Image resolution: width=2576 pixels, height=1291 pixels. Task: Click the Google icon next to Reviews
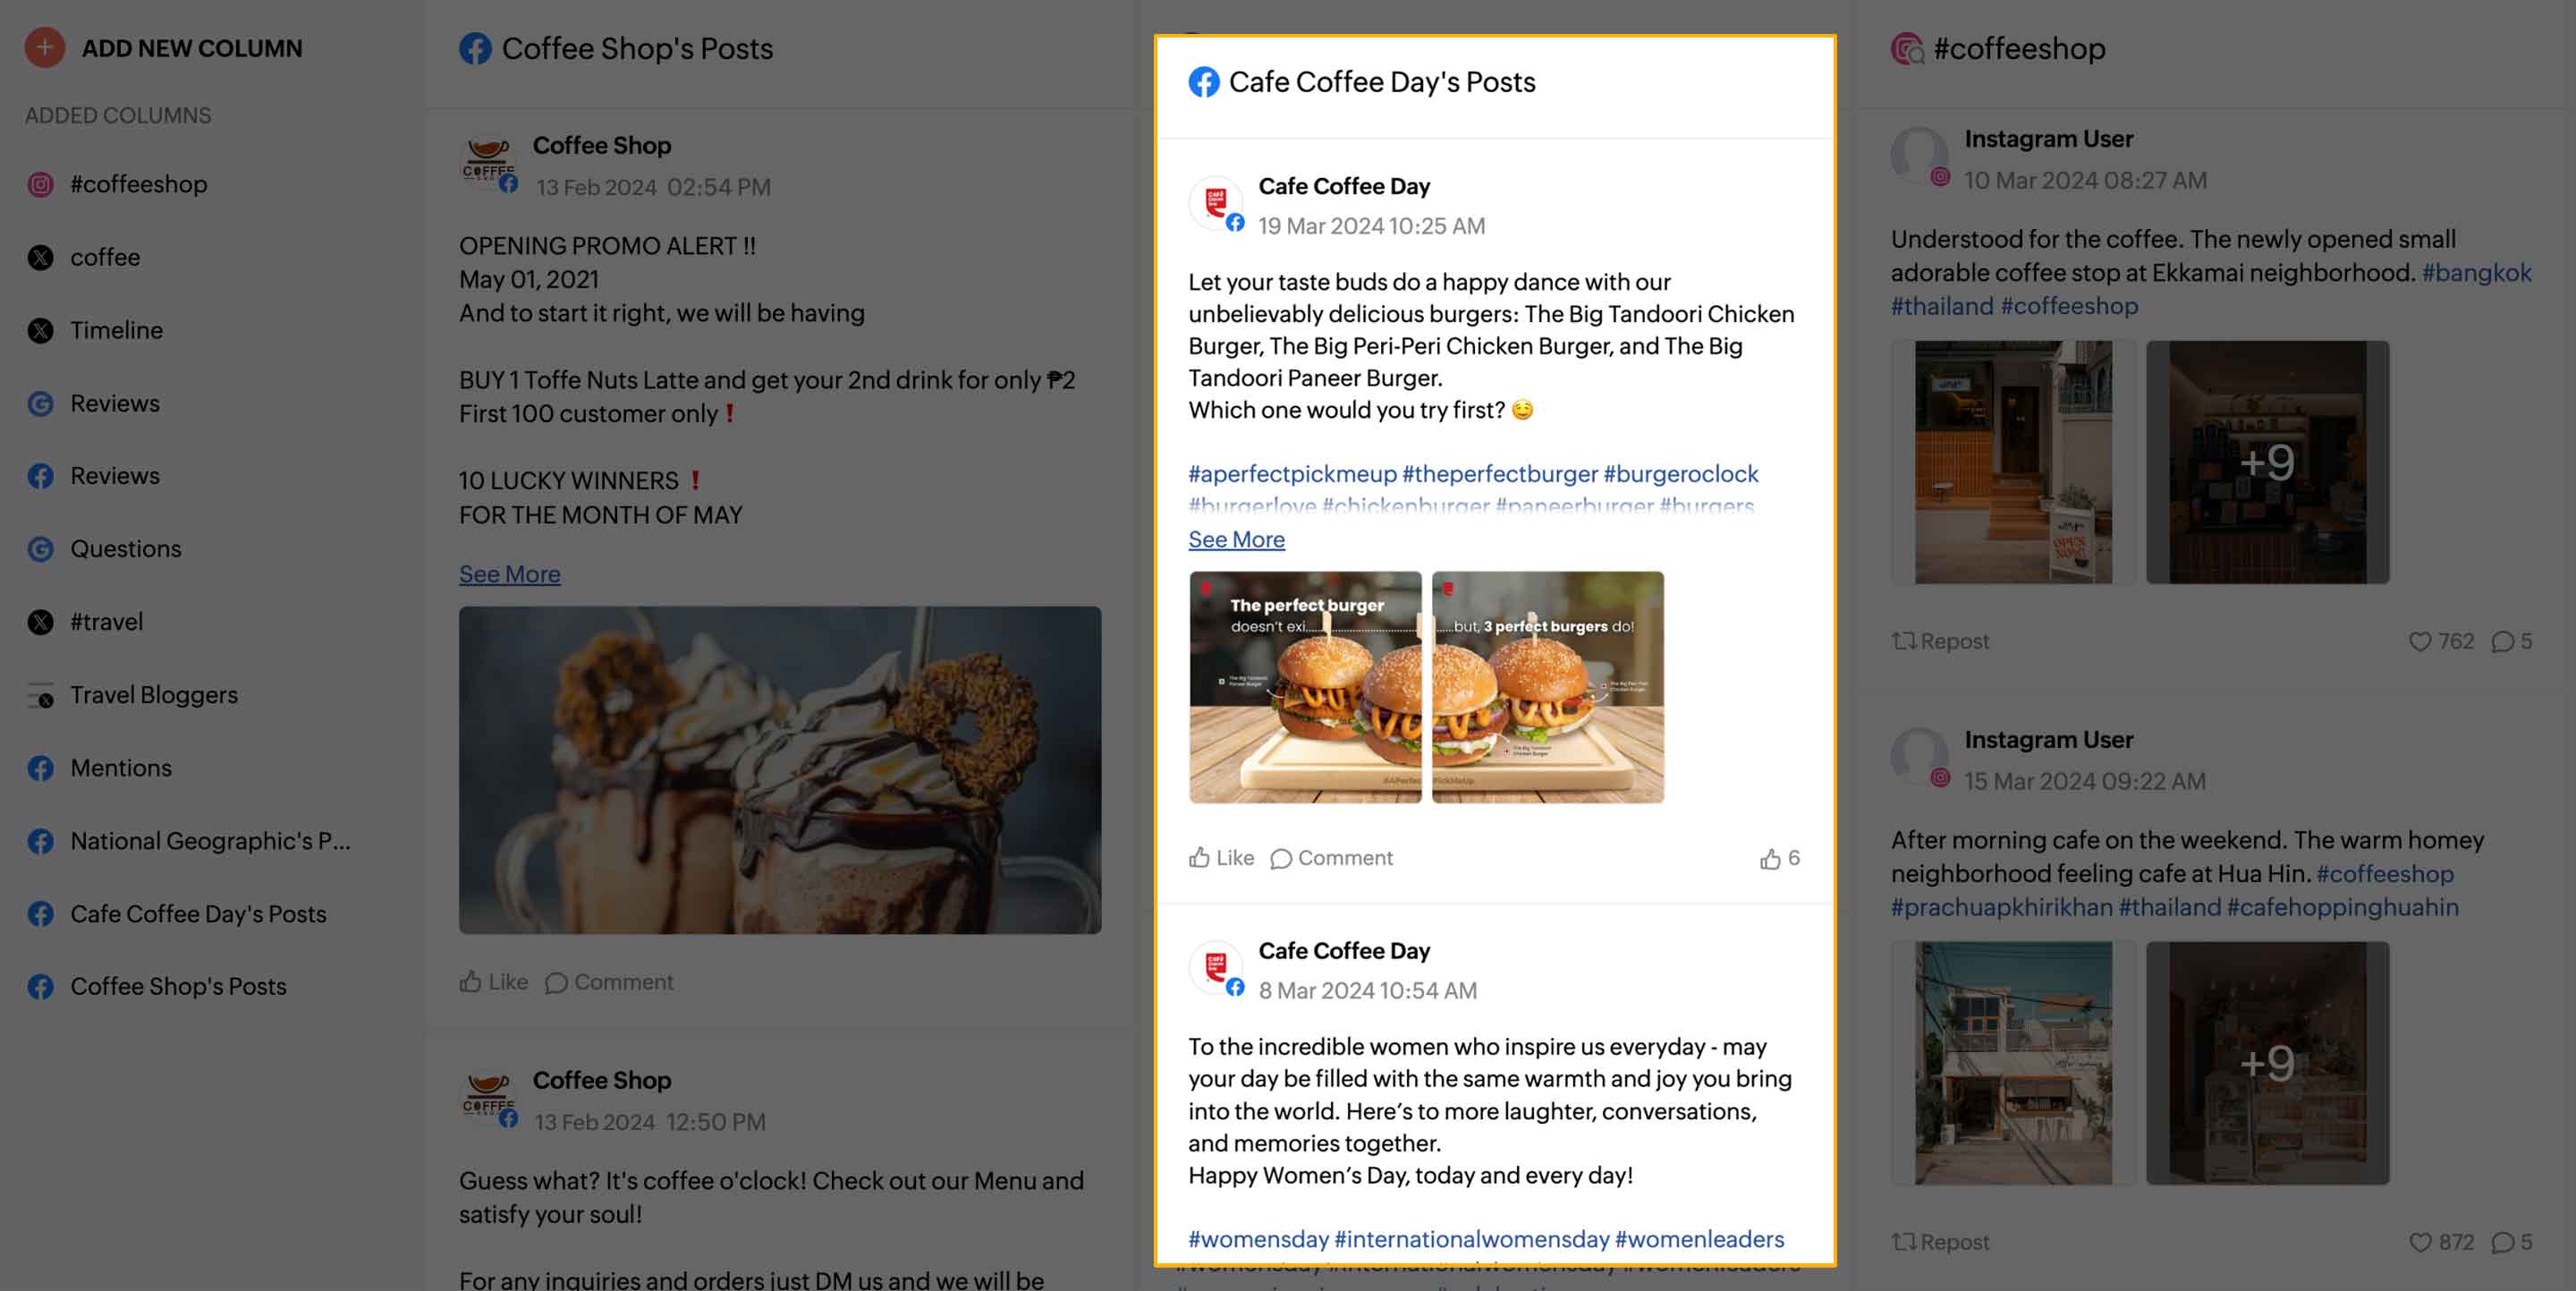(x=39, y=402)
